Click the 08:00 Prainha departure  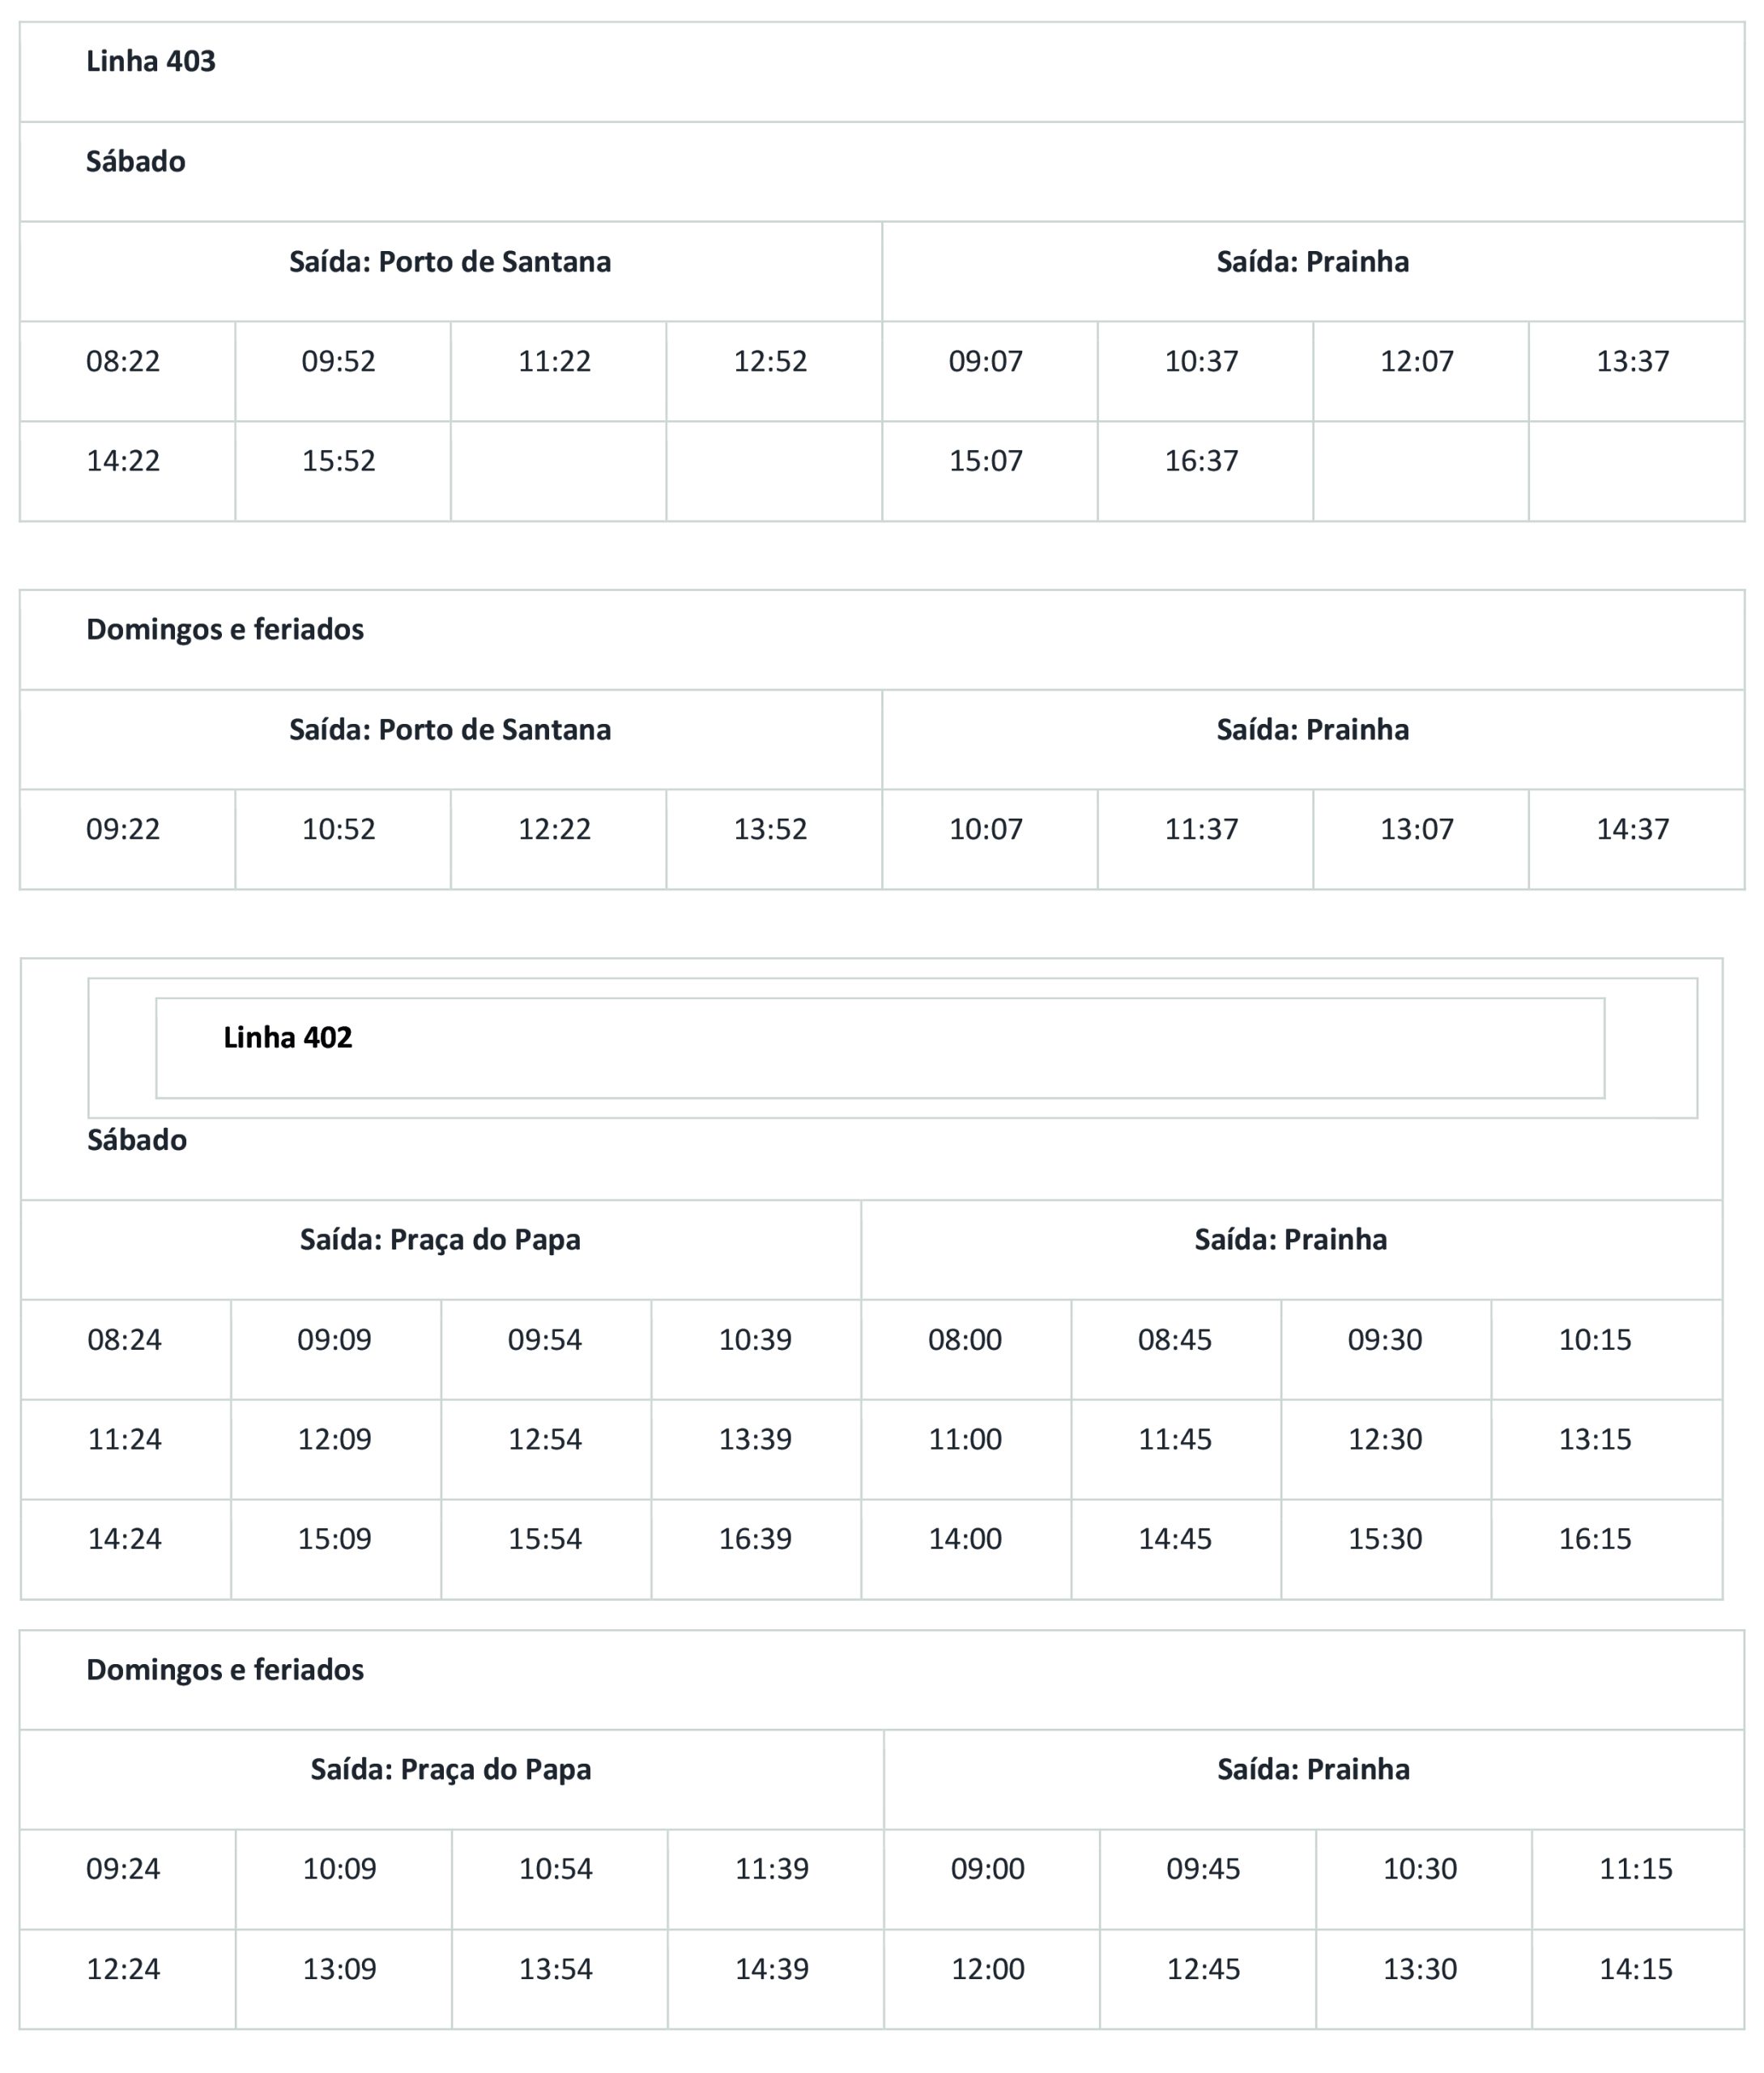[965, 1340]
